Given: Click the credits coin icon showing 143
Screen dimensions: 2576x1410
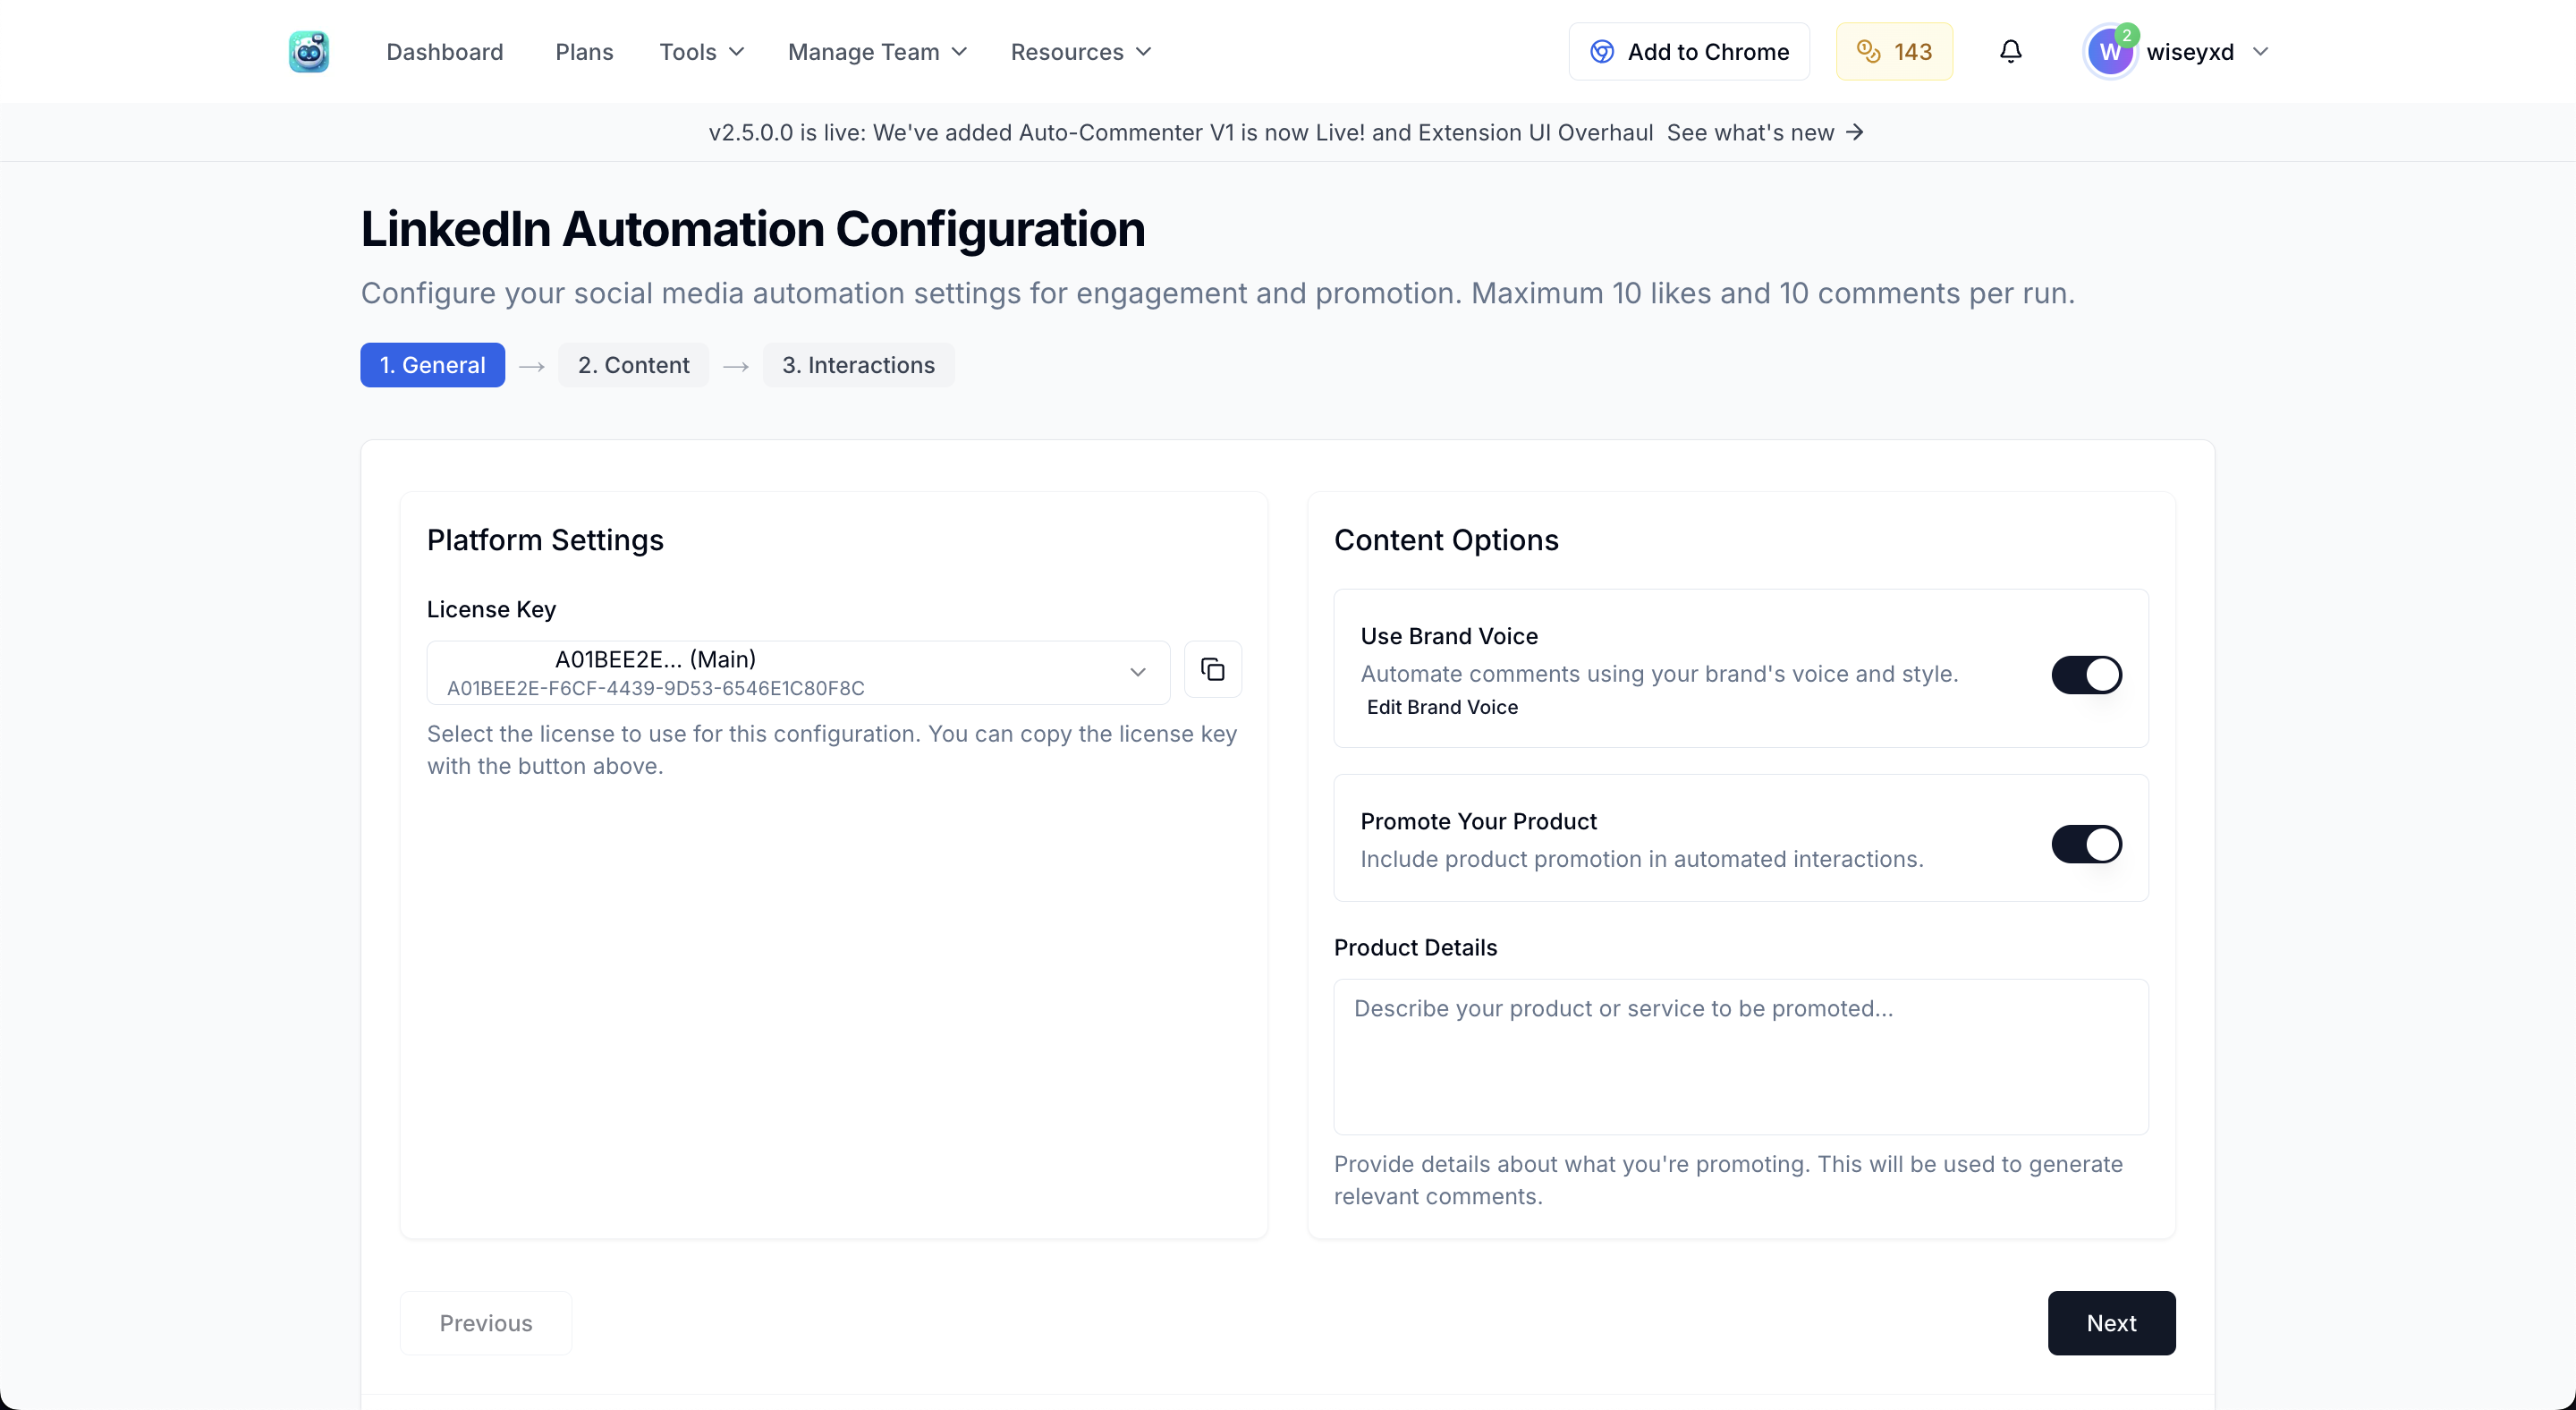Looking at the screenshot, I should pyautogui.click(x=1868, y=51).
